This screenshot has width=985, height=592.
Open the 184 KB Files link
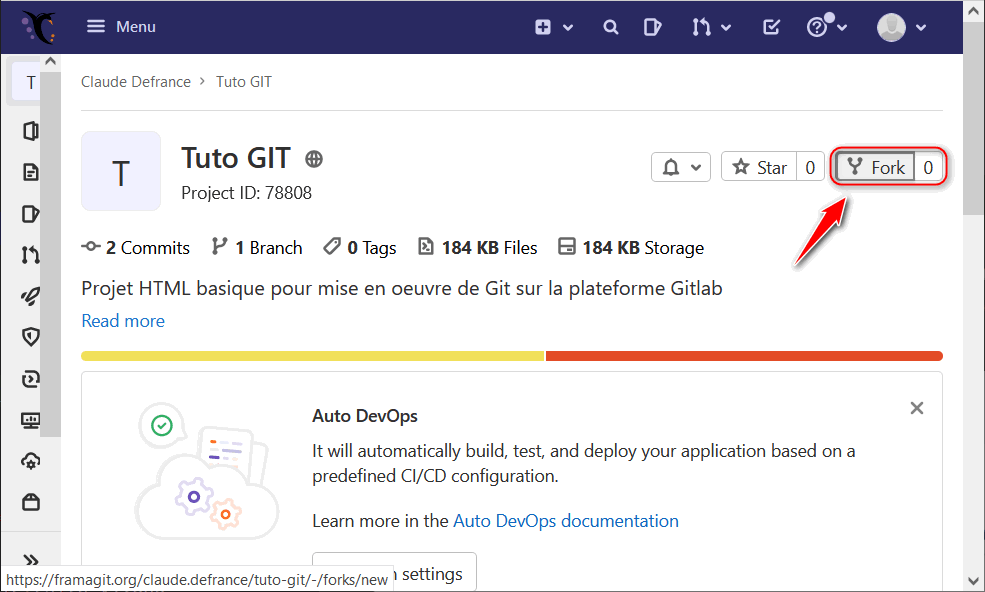[x=478, y=248]
